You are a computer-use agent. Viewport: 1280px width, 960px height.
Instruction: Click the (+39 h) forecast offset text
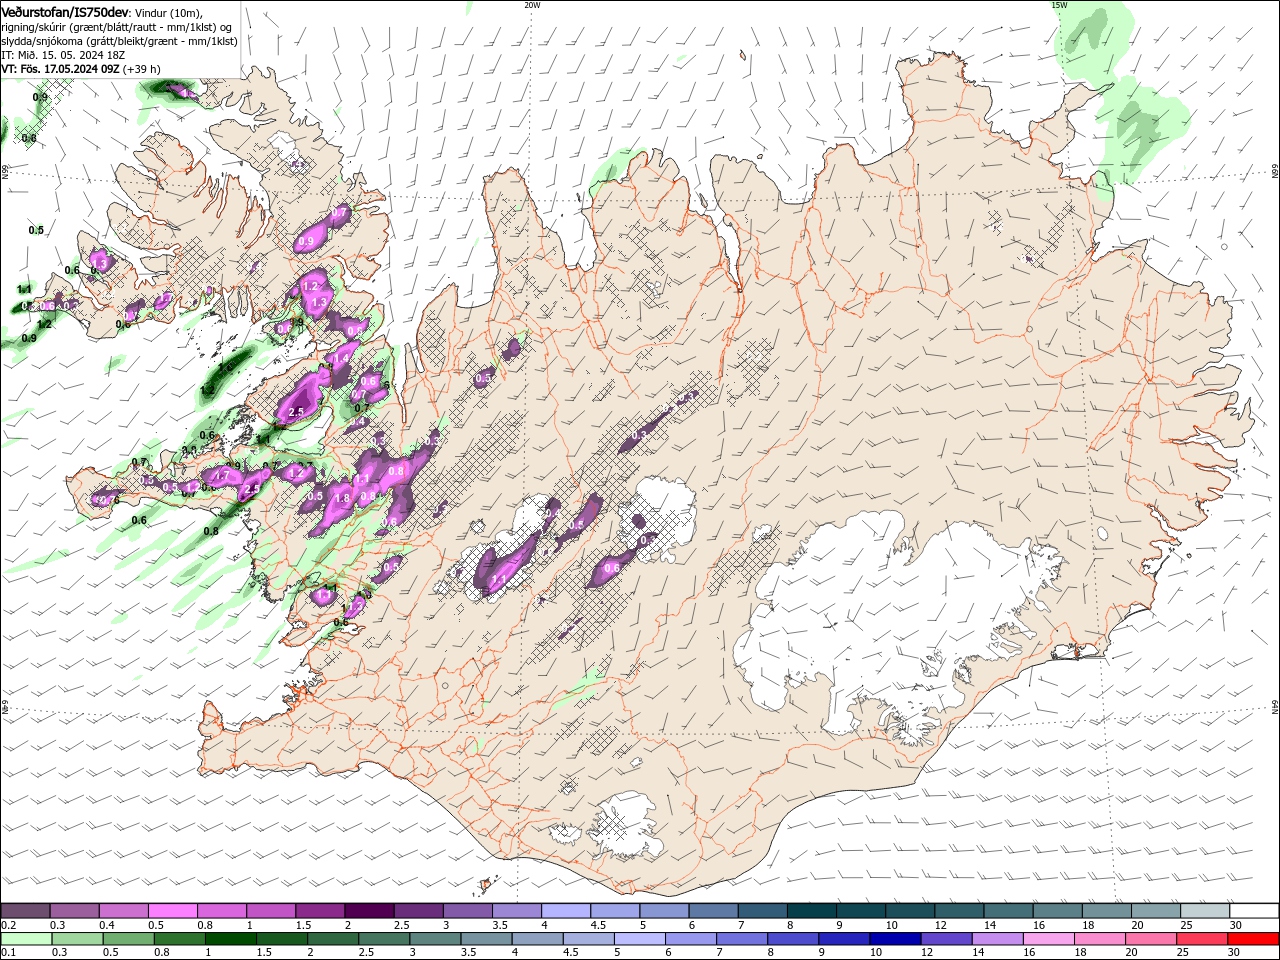(142, 69)
